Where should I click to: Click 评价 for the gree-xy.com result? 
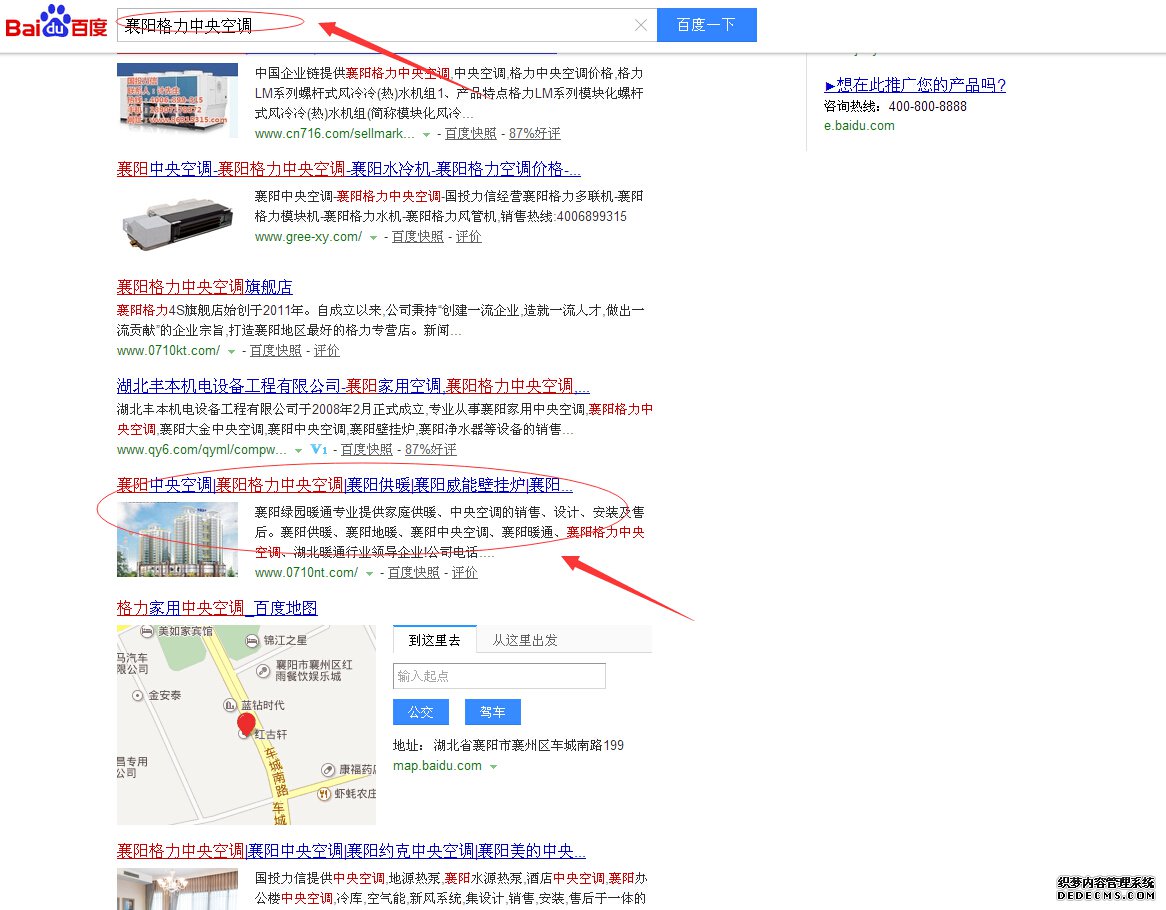coord(468,236)
